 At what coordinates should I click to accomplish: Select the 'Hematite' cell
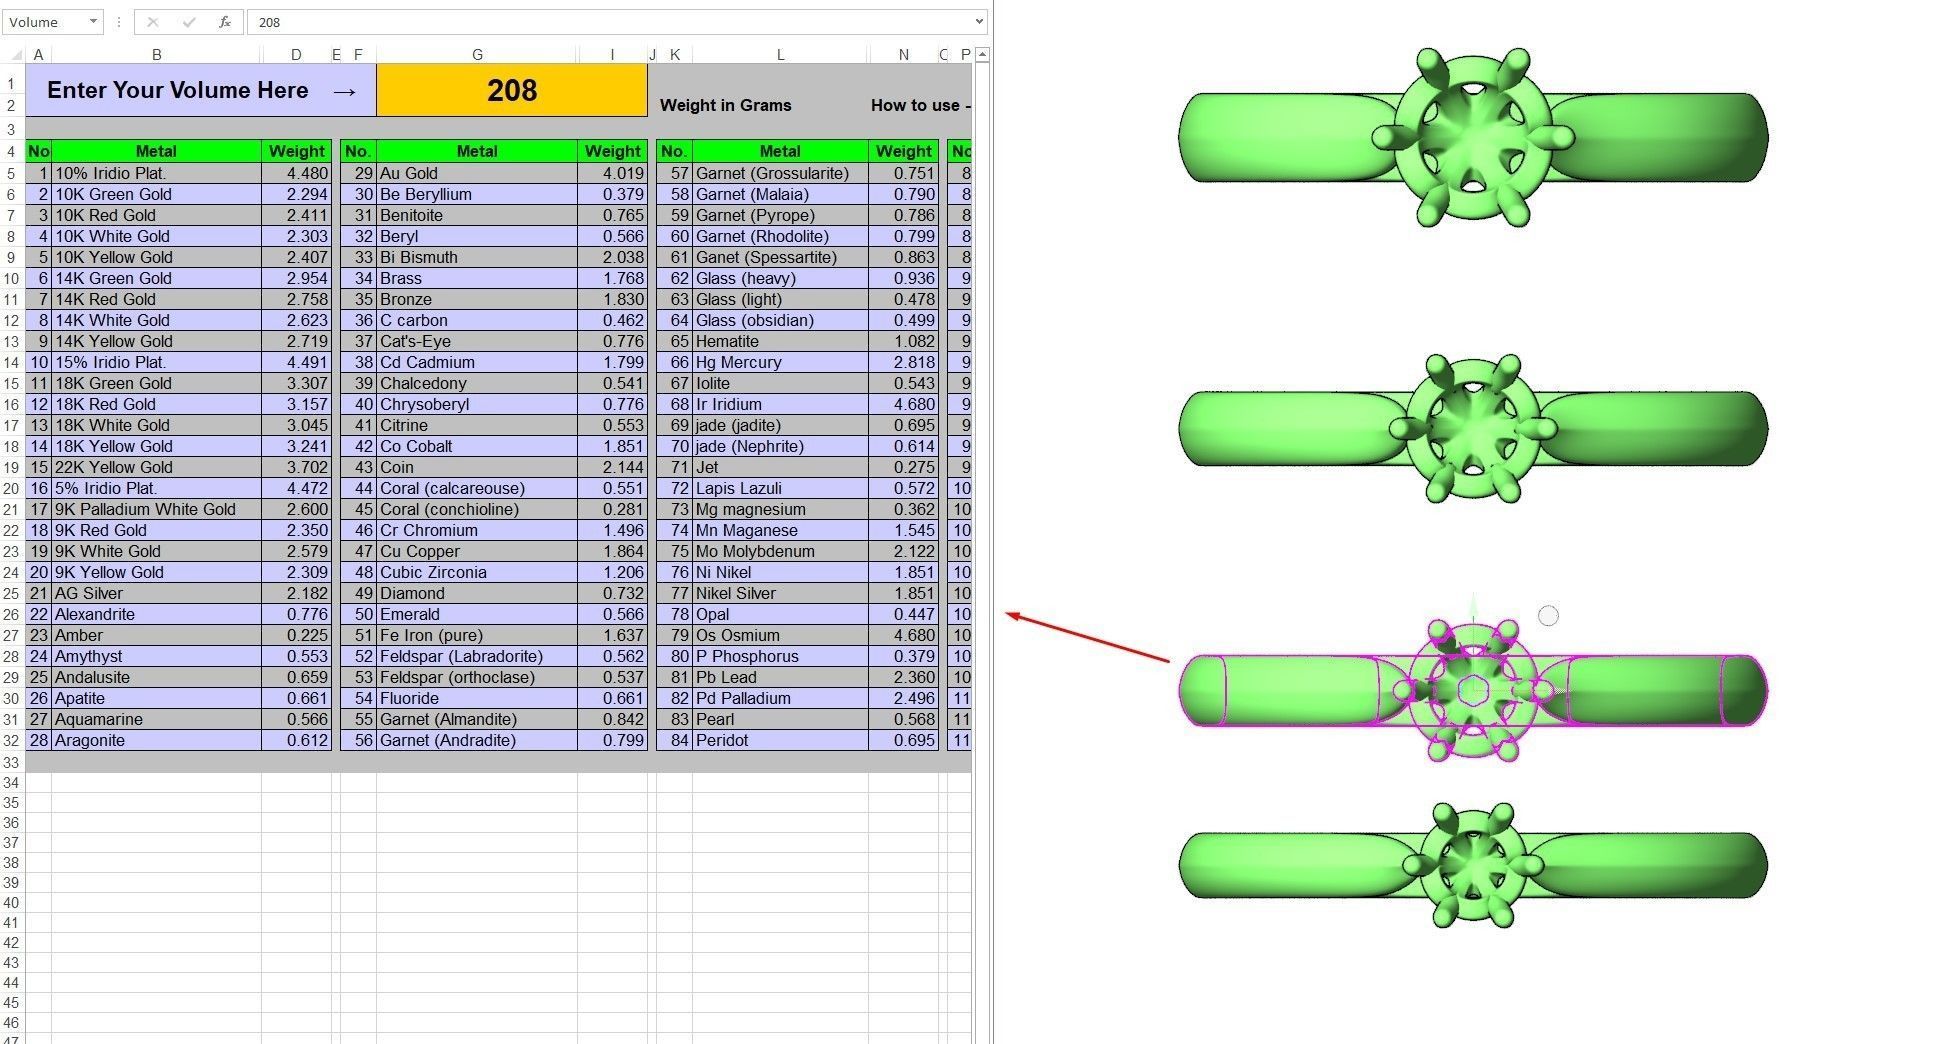[x=780, y=341]
